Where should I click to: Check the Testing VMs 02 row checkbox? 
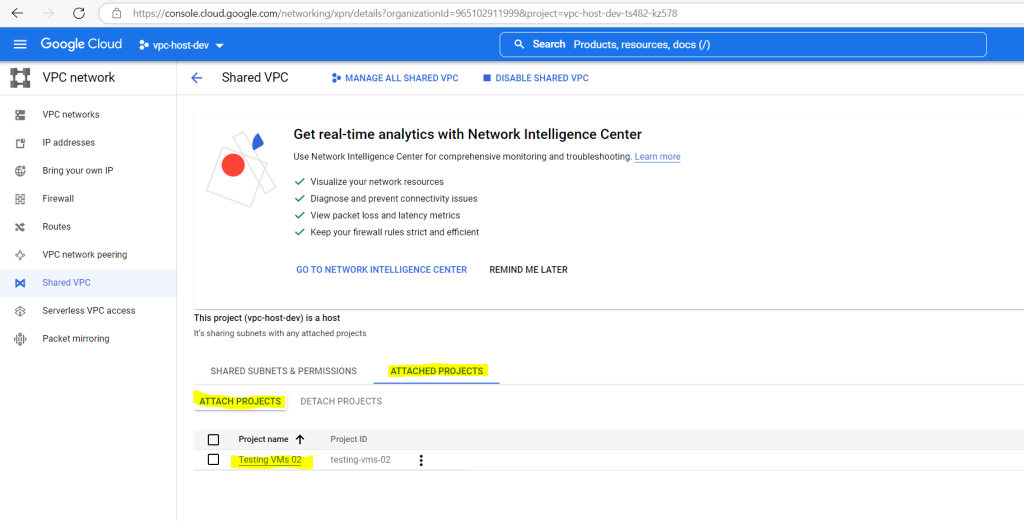[x=213, y=460]
